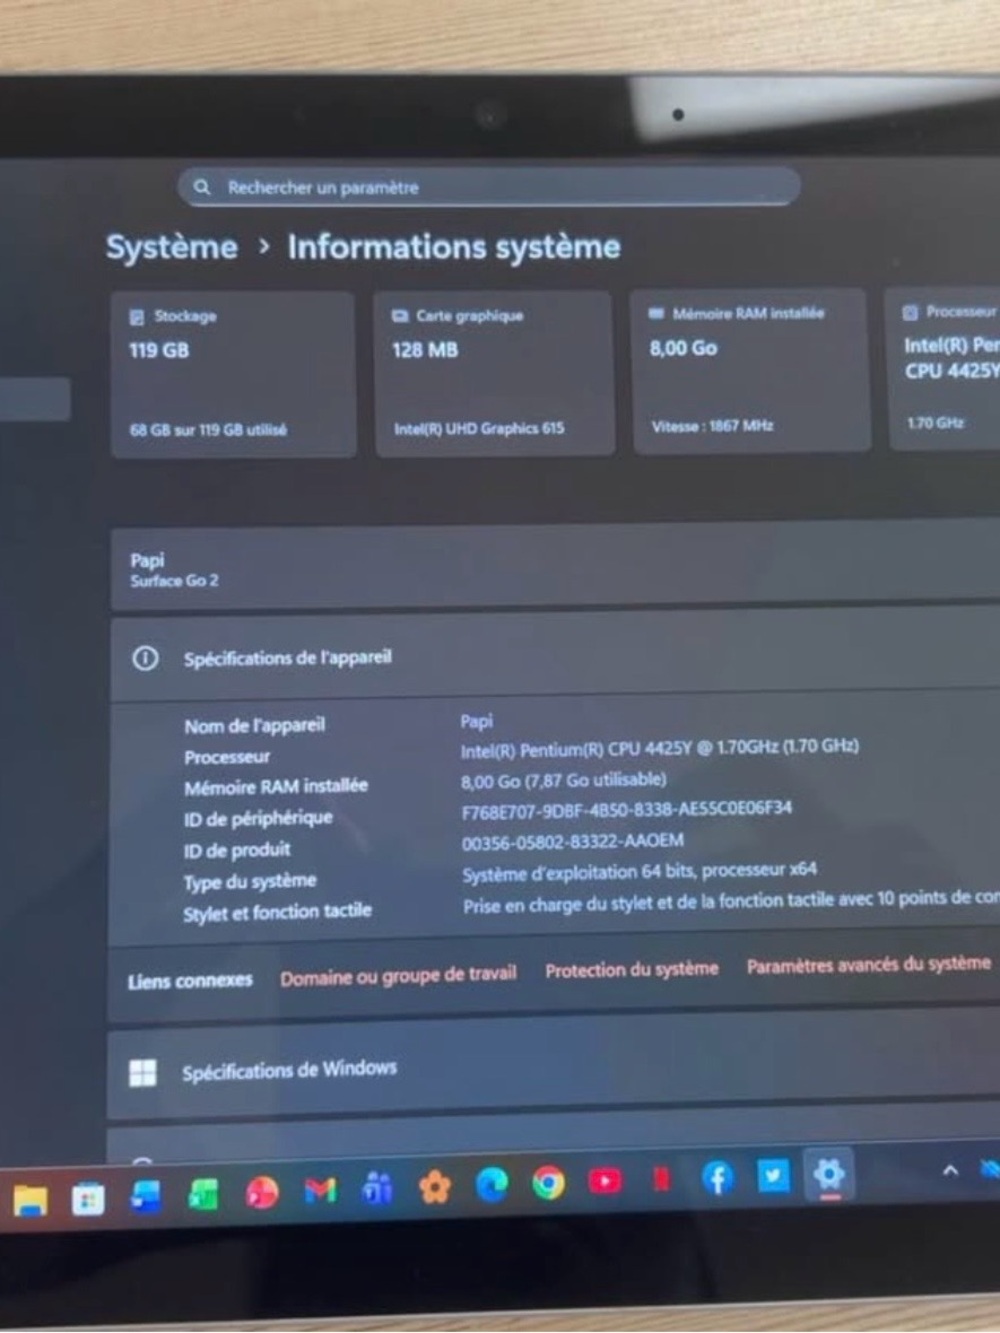Focus the 'Rechercher un paramètre' search box
The image size is (1000, 1333).
tap(489, 186)
